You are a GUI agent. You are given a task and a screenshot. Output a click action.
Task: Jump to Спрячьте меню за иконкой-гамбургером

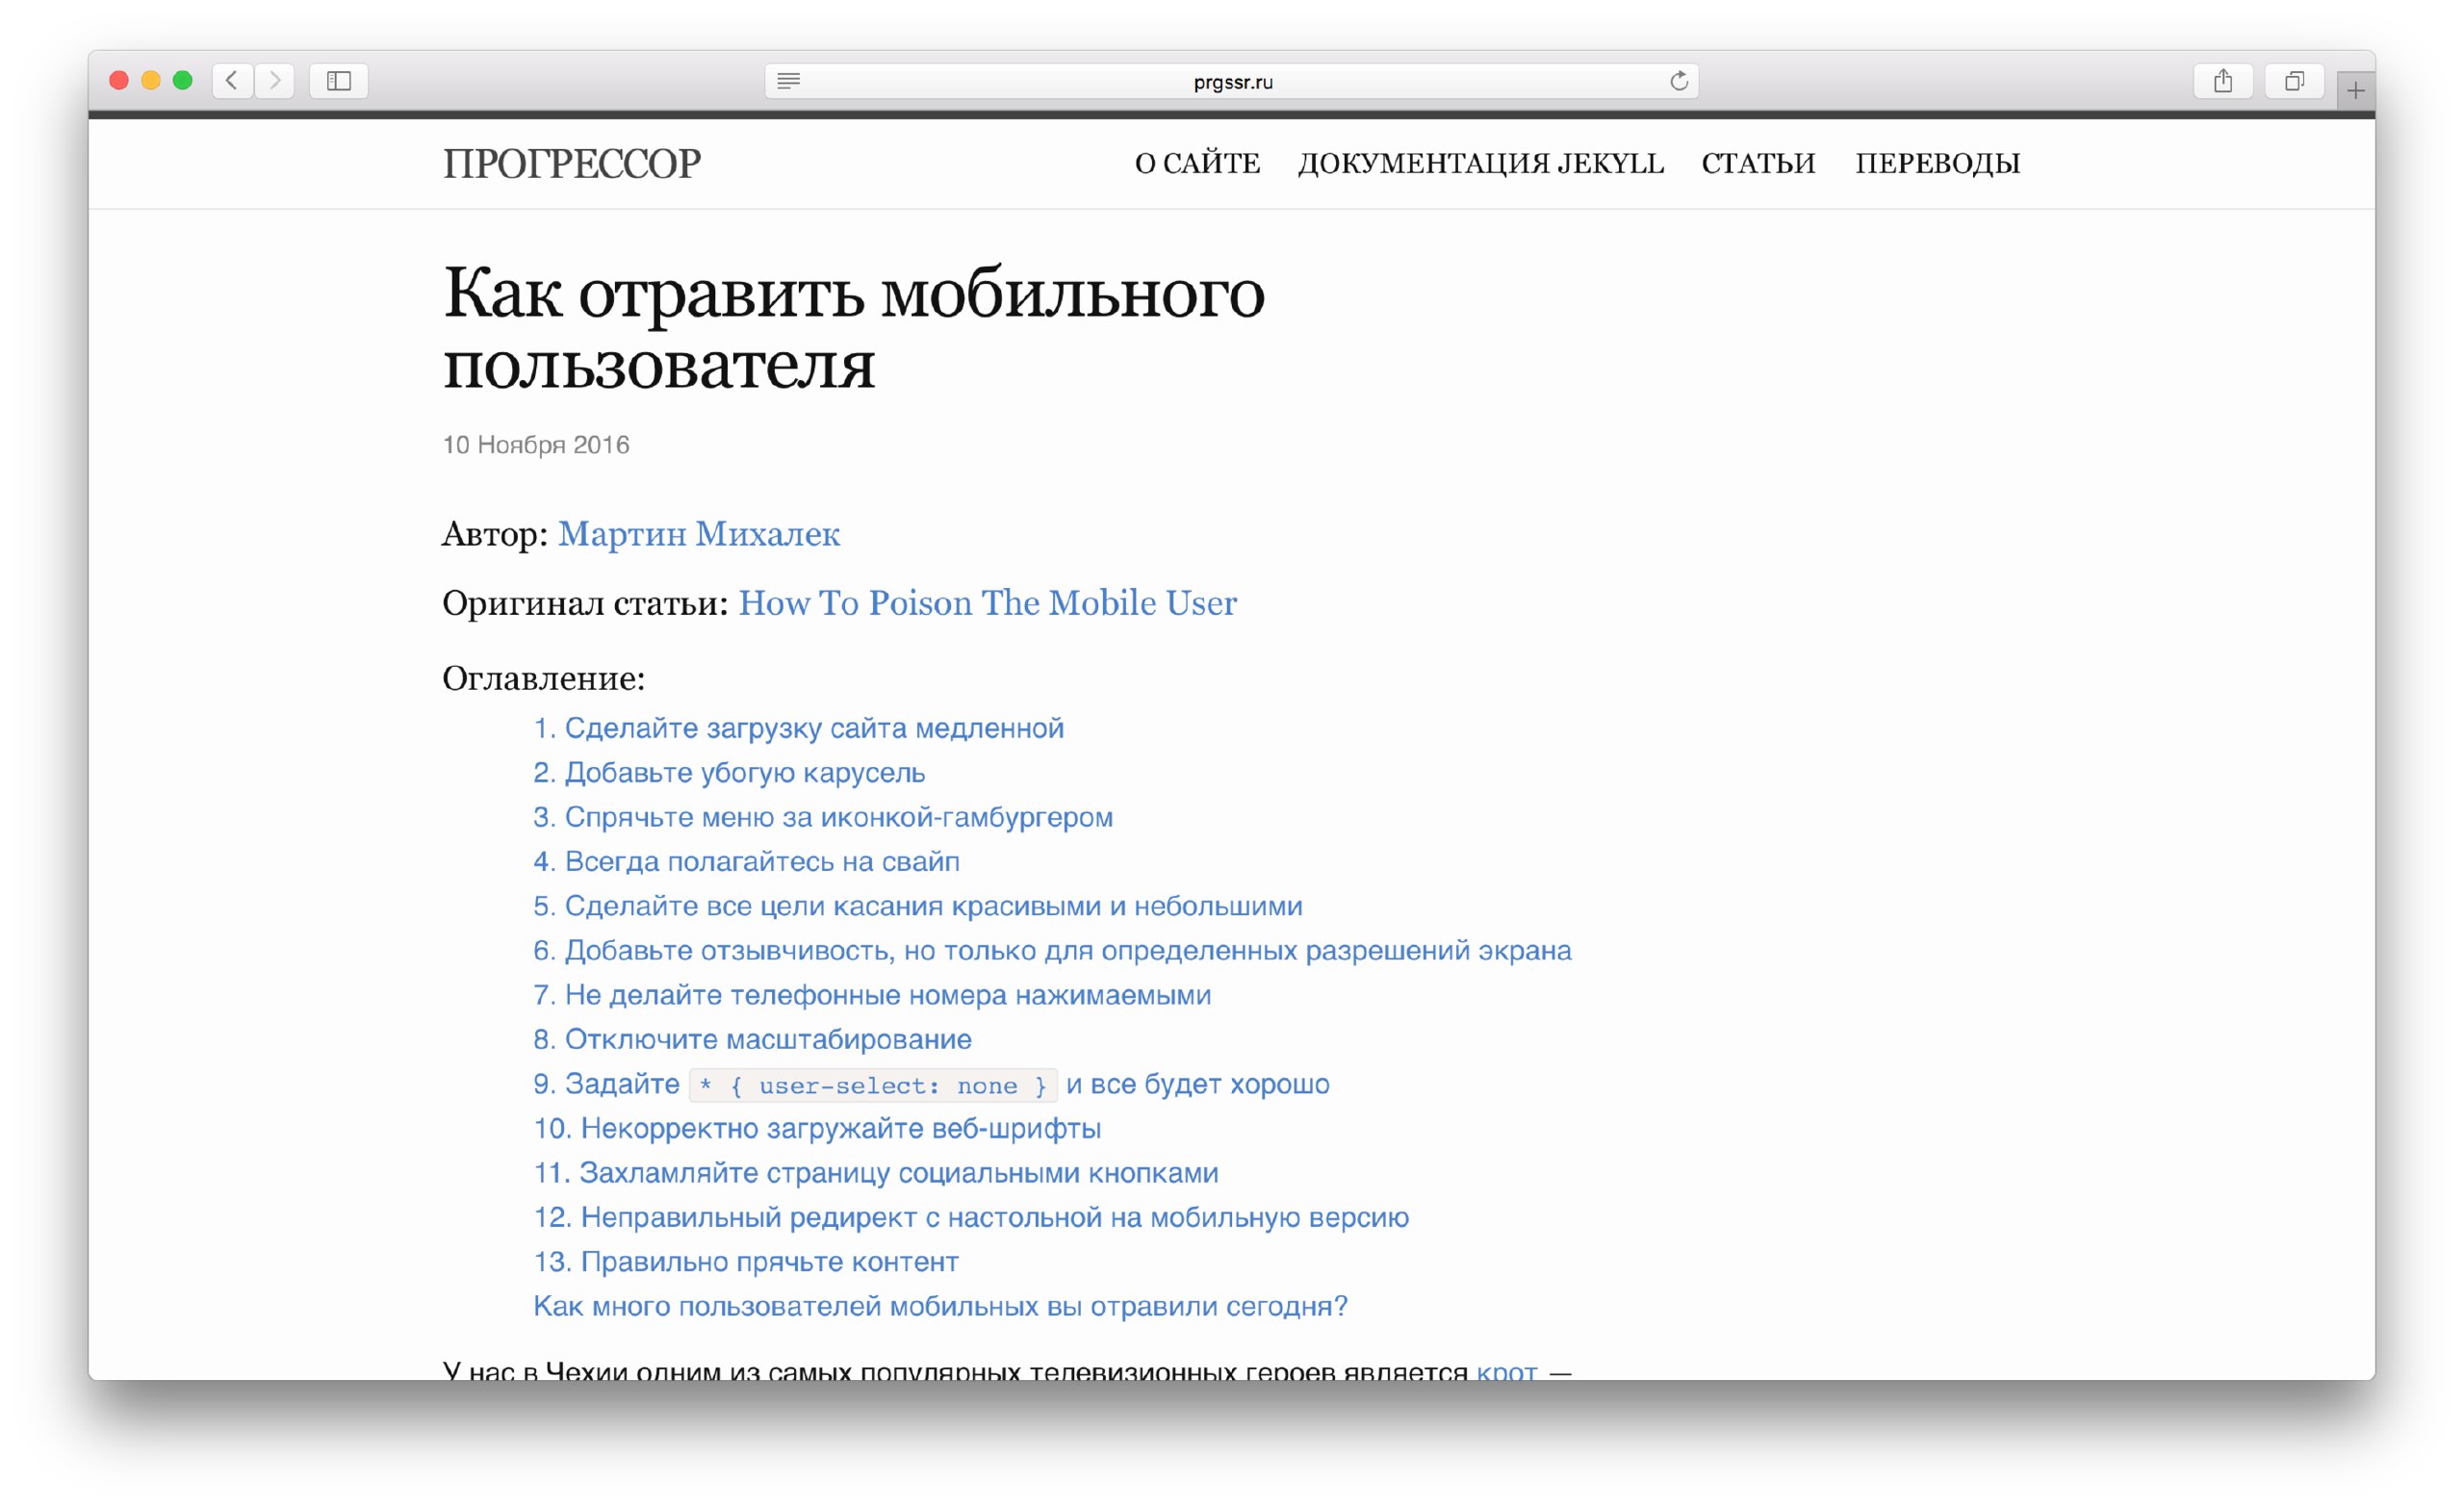[x=823, y=817]
